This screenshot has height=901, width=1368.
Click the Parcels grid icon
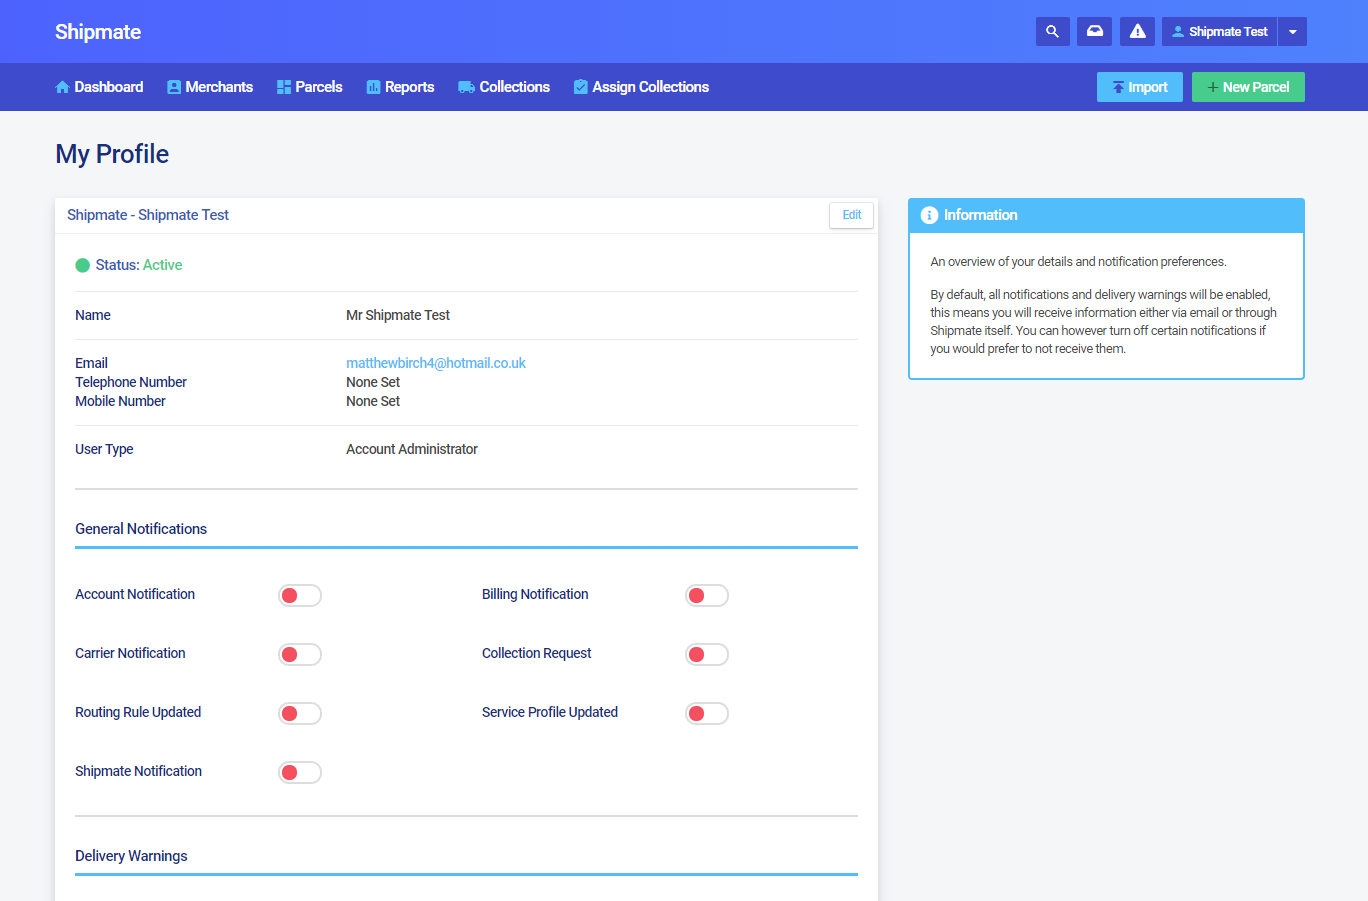(284, 87)
